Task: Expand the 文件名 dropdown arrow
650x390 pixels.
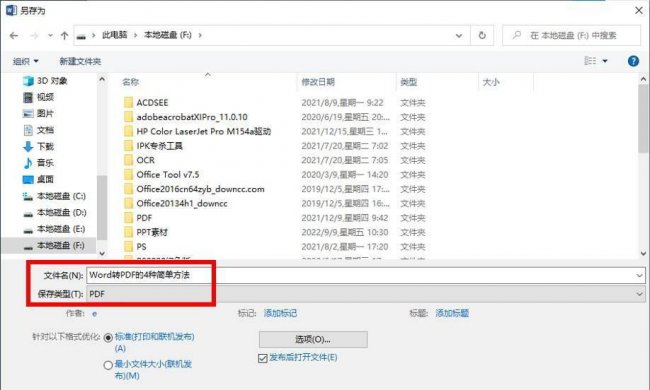Action: (639, 275)
